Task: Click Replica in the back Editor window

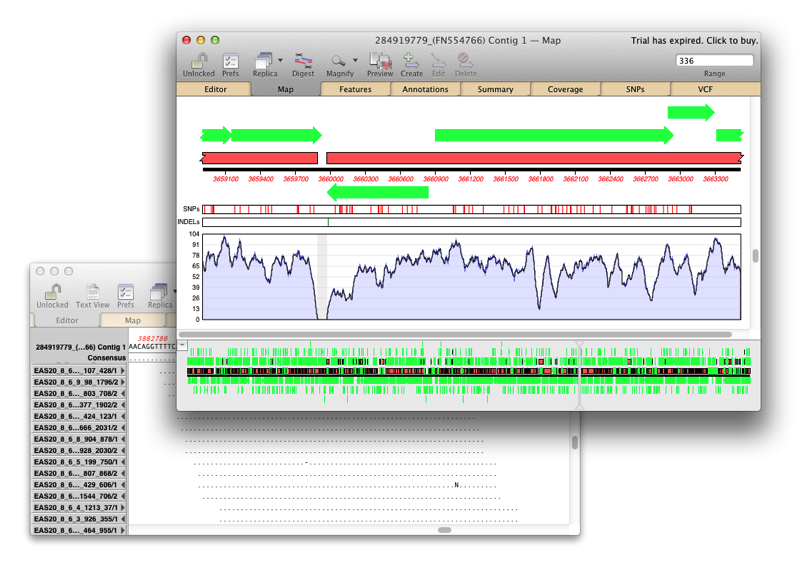Action: (160, 297)
